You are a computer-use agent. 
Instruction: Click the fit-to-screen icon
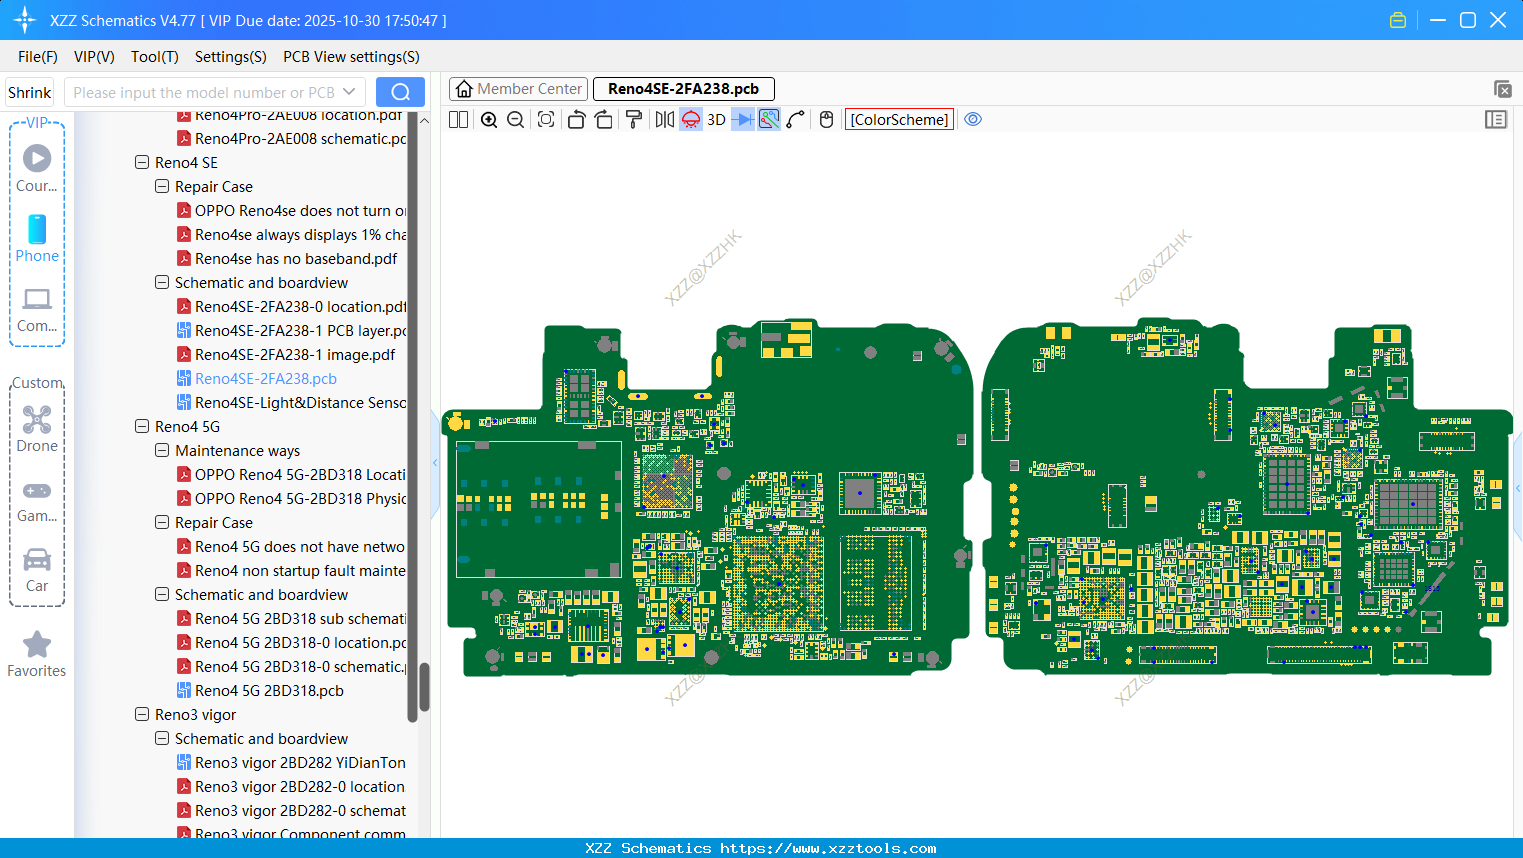point(546,120)
